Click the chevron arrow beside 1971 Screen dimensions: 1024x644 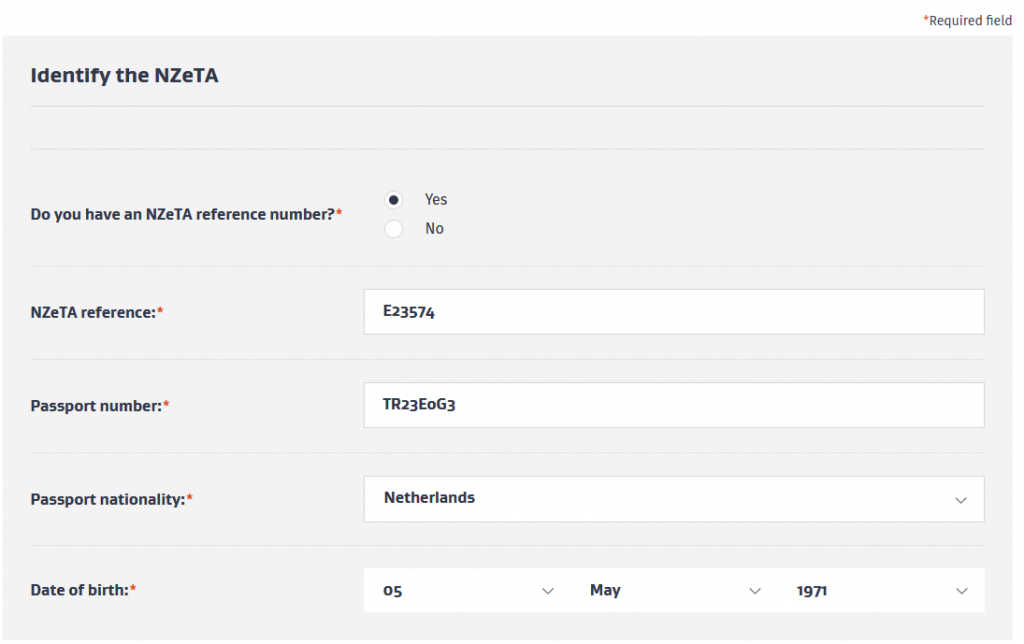point(961,591)
